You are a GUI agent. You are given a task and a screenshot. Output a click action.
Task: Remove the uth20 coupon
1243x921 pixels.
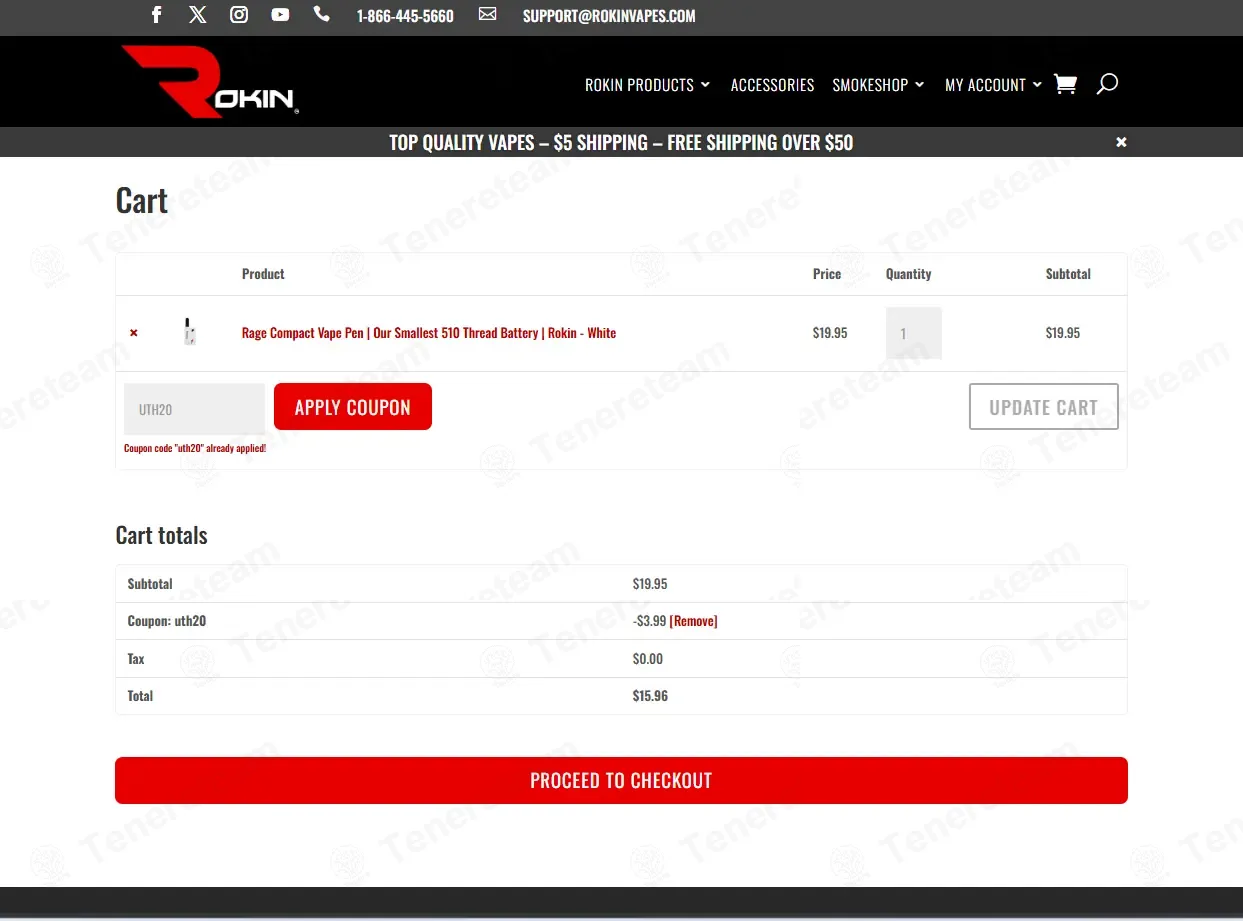693,621
